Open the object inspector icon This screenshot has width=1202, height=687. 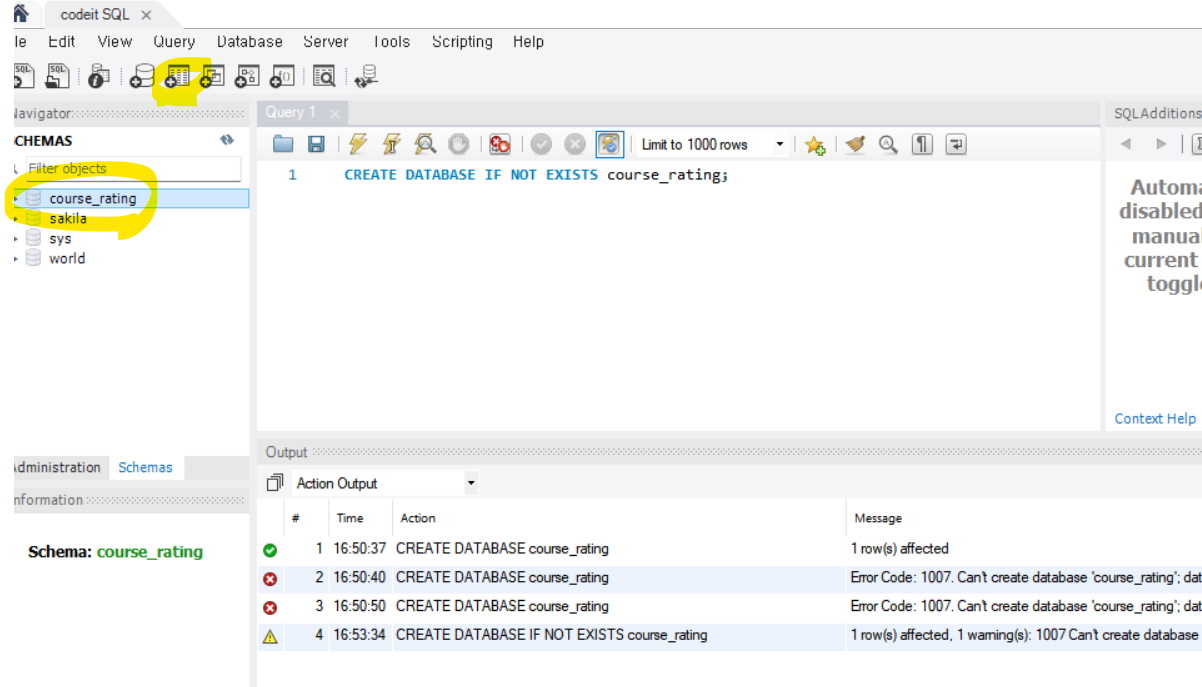tap(99, 76)
